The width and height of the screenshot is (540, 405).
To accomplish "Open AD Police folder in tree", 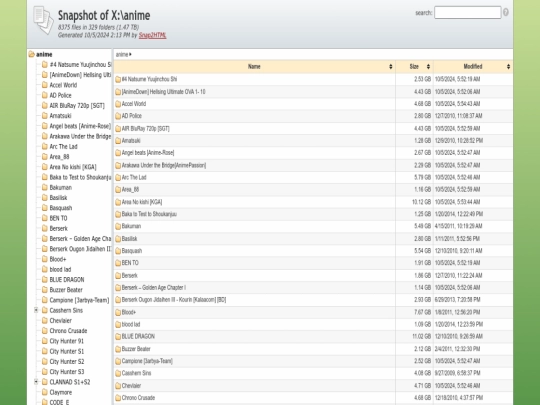I will (61, 95).
